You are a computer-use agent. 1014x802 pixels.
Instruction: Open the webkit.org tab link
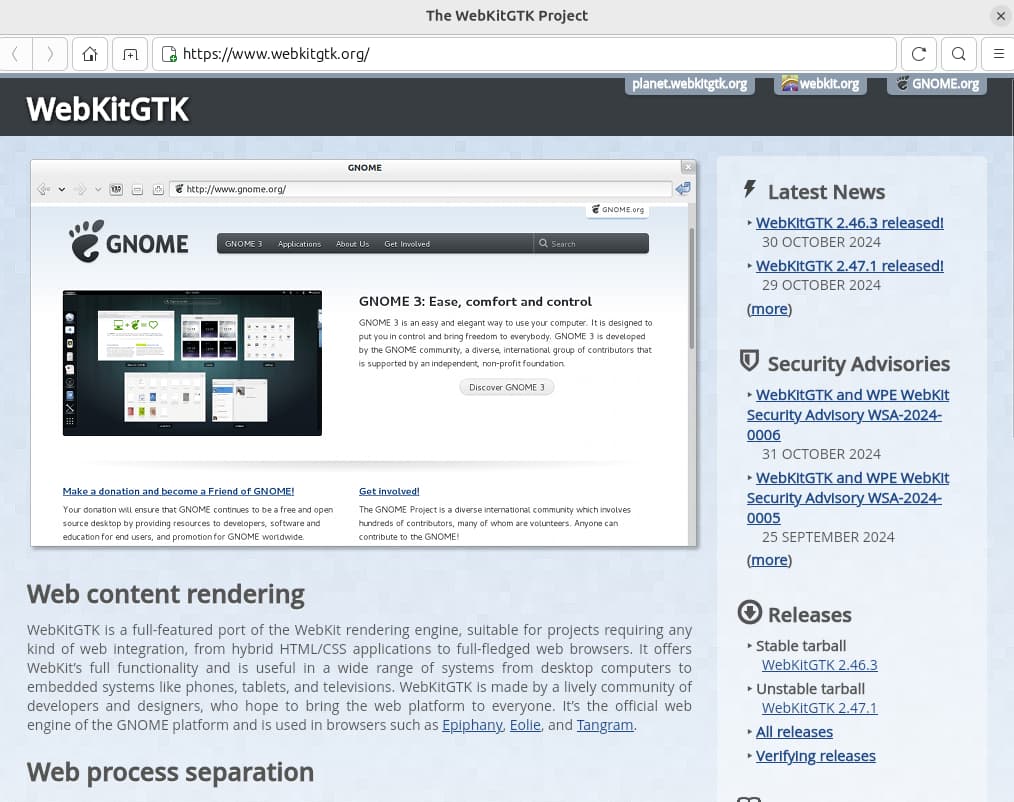coord(820,84)
